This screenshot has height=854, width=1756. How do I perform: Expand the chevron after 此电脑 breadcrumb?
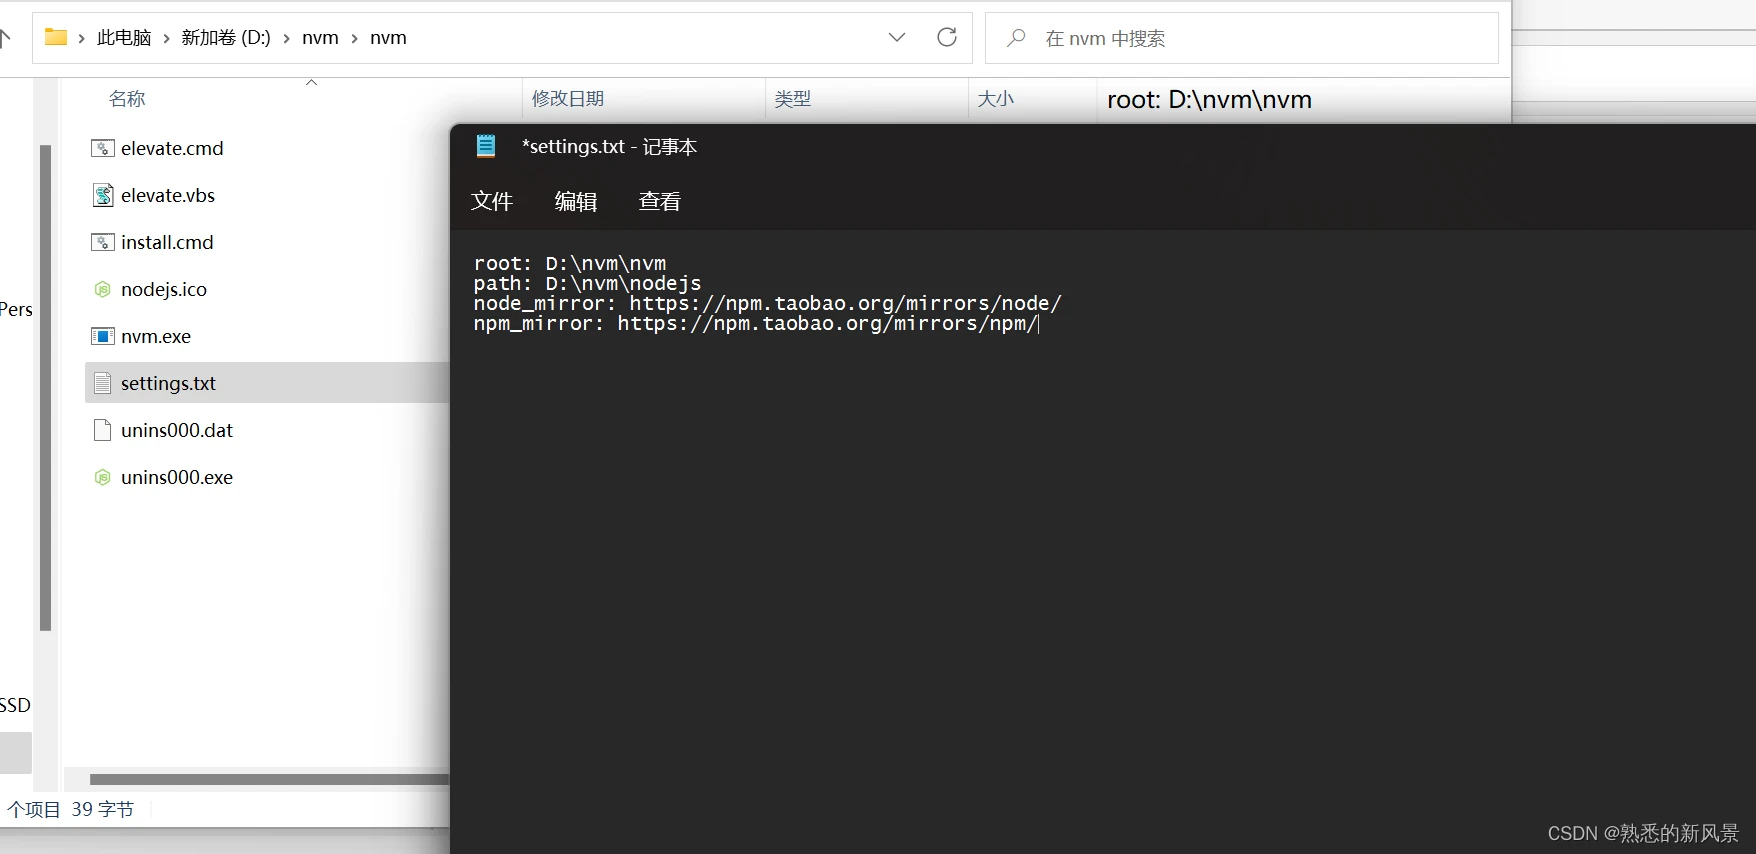click(x=166, y=39)
